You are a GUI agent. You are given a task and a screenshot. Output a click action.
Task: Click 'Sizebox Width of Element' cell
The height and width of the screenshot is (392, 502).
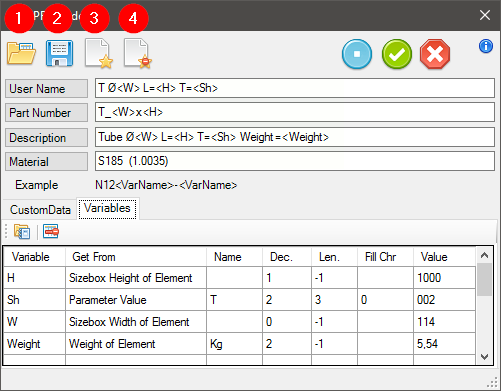click(x=136, y=322)
